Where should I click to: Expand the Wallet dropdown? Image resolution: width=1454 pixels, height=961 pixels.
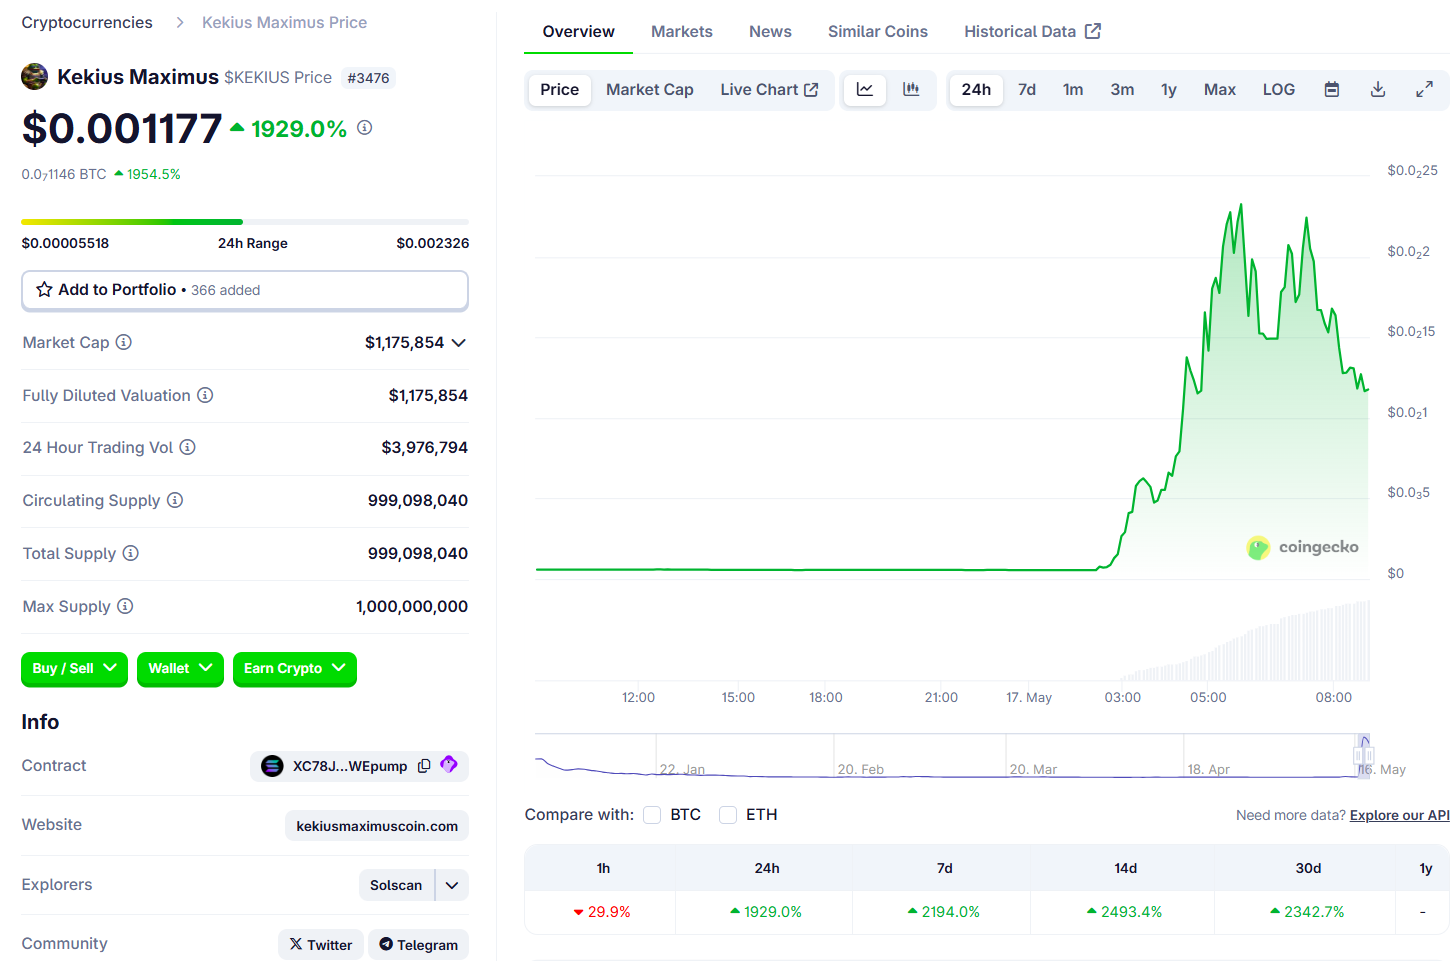click(180, 669)
